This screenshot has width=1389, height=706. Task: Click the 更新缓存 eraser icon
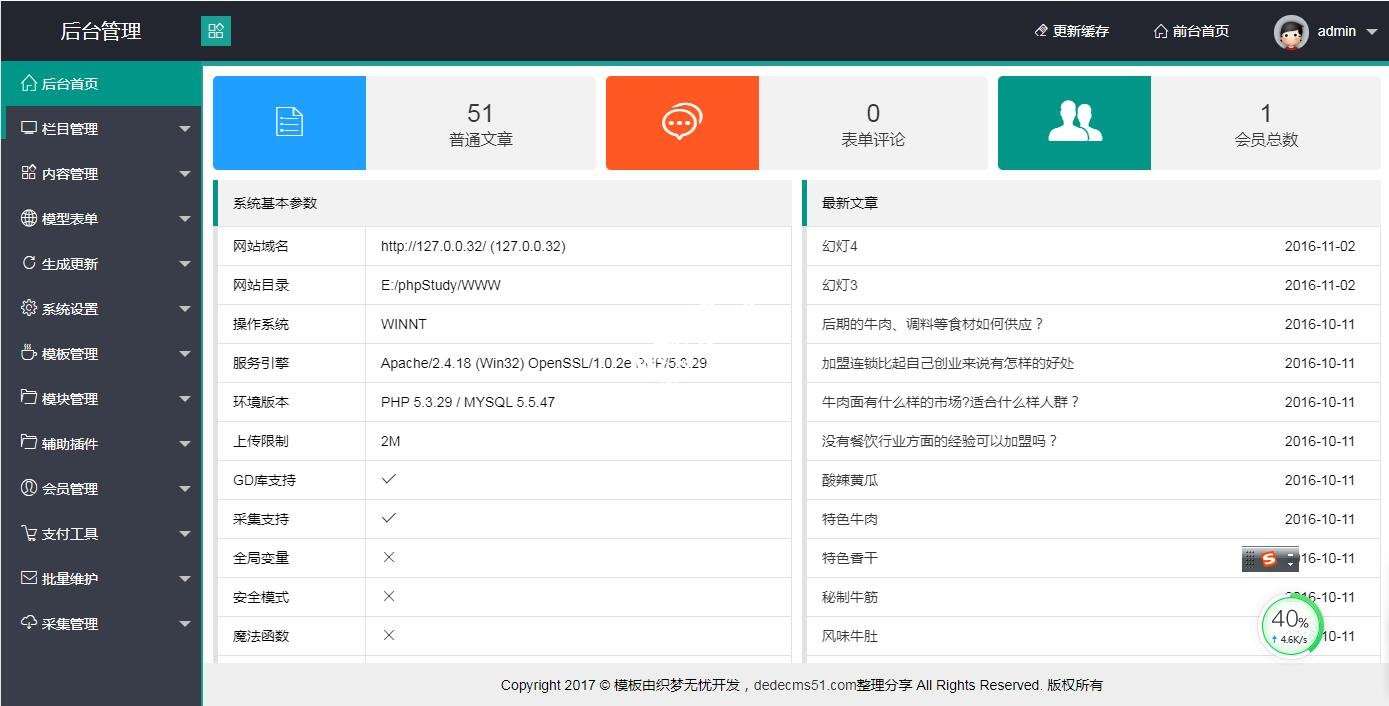click(x=1040, y=30)
